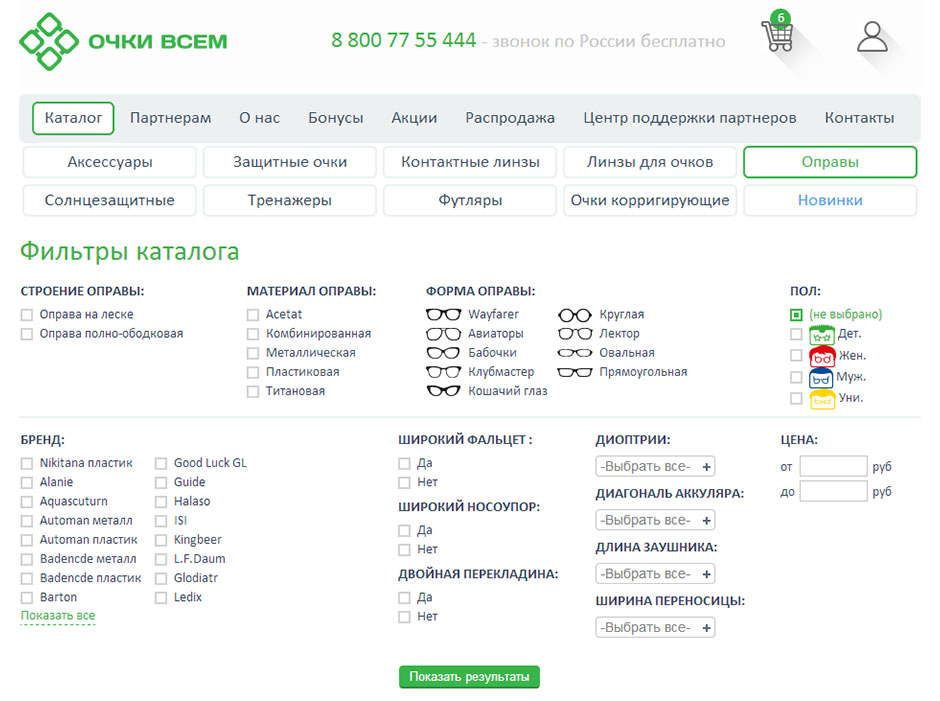This screenshot has height=701, width=940.
Task: Click the Дет. child face icon
Action: click(x=822, y=334)
